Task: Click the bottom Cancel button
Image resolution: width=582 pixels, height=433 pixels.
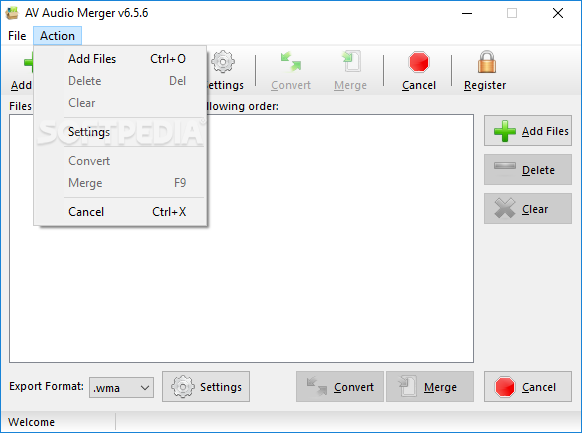Action: [x=528, y=387]
